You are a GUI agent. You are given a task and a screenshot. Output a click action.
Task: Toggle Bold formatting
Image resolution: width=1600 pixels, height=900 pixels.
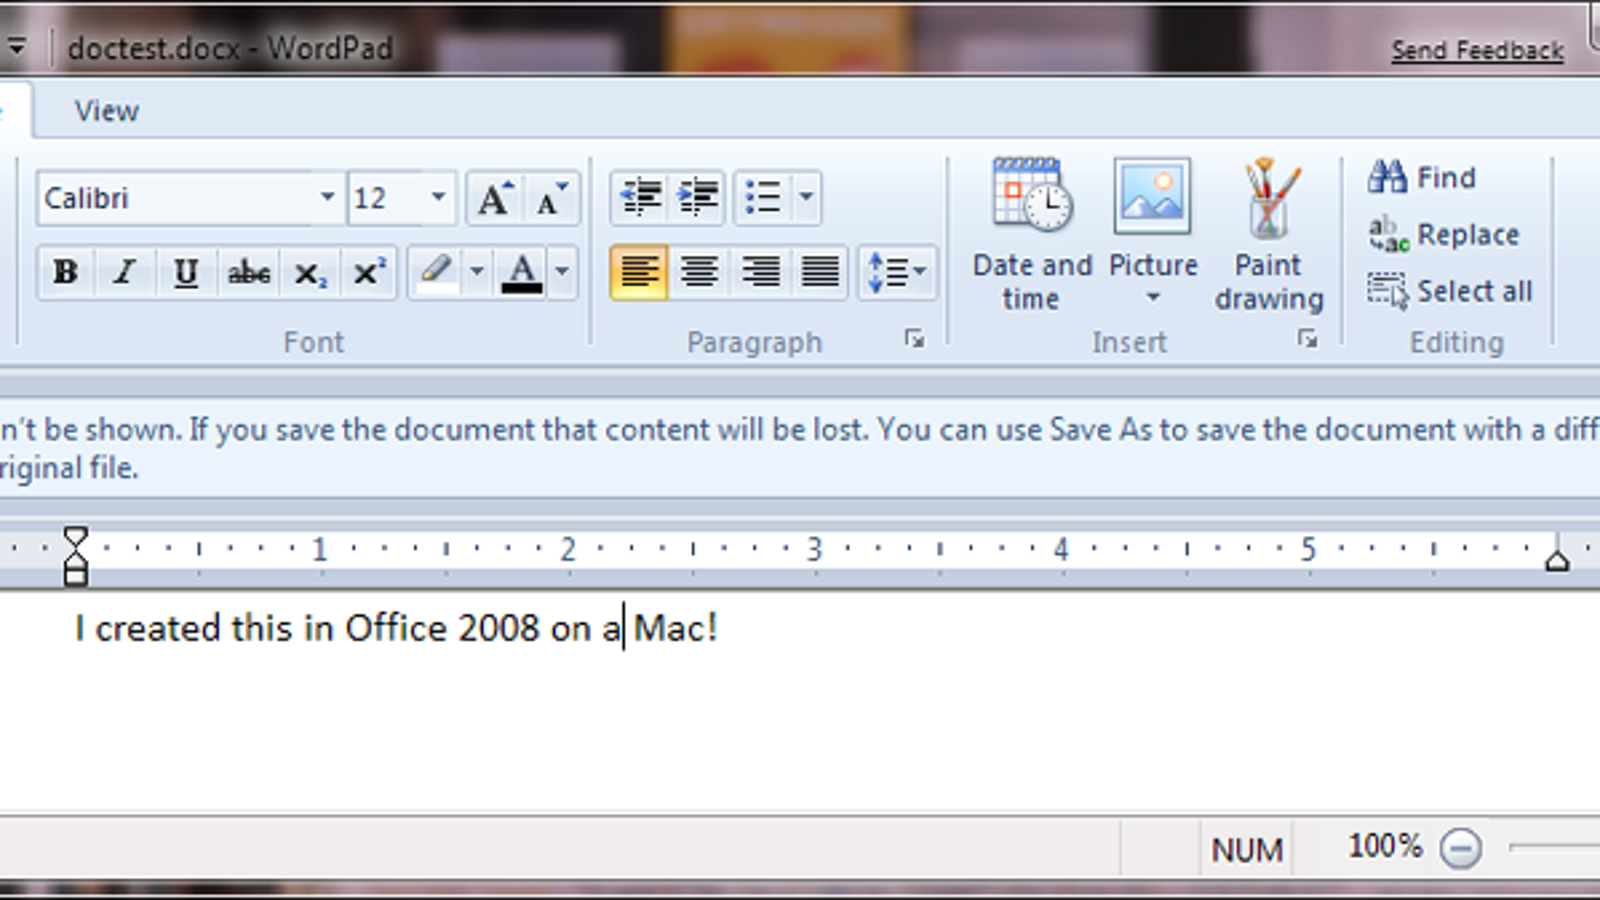(x=66, y=272)
